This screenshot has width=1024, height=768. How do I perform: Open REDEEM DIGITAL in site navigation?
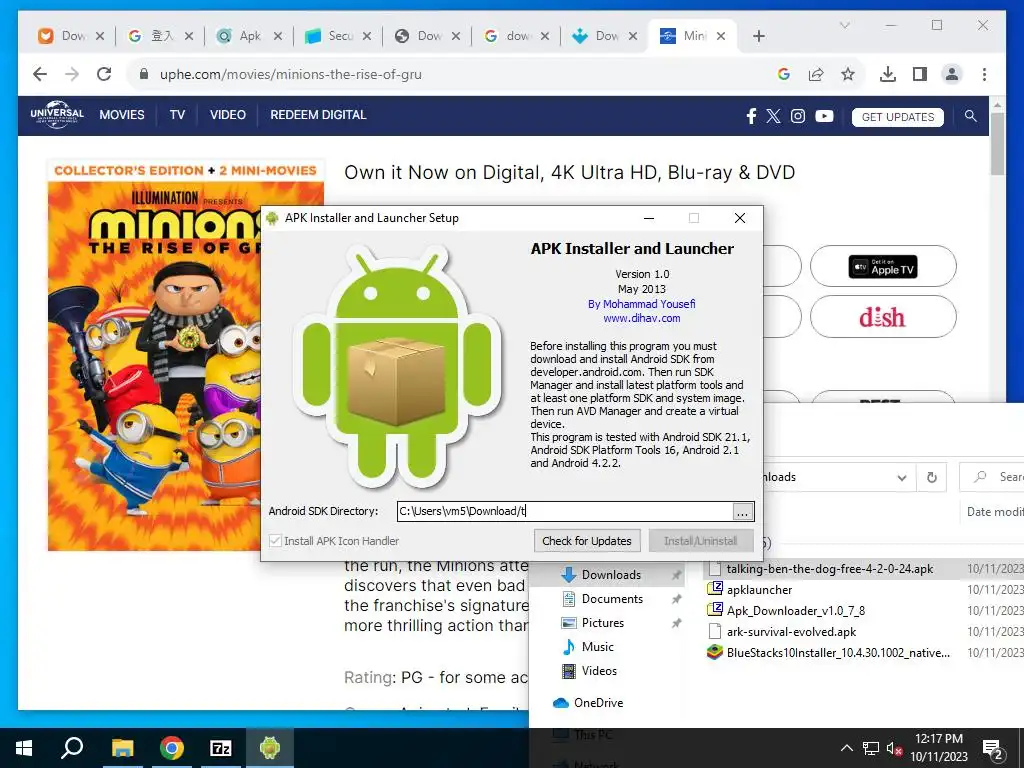318,115
